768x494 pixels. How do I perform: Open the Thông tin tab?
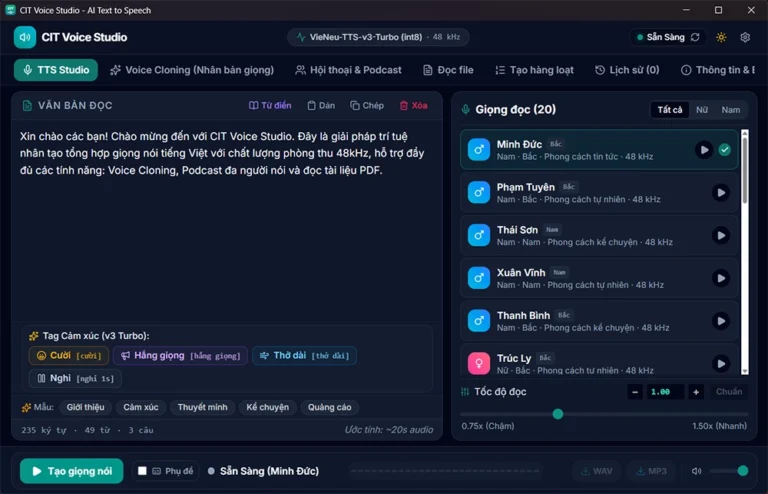718,70
